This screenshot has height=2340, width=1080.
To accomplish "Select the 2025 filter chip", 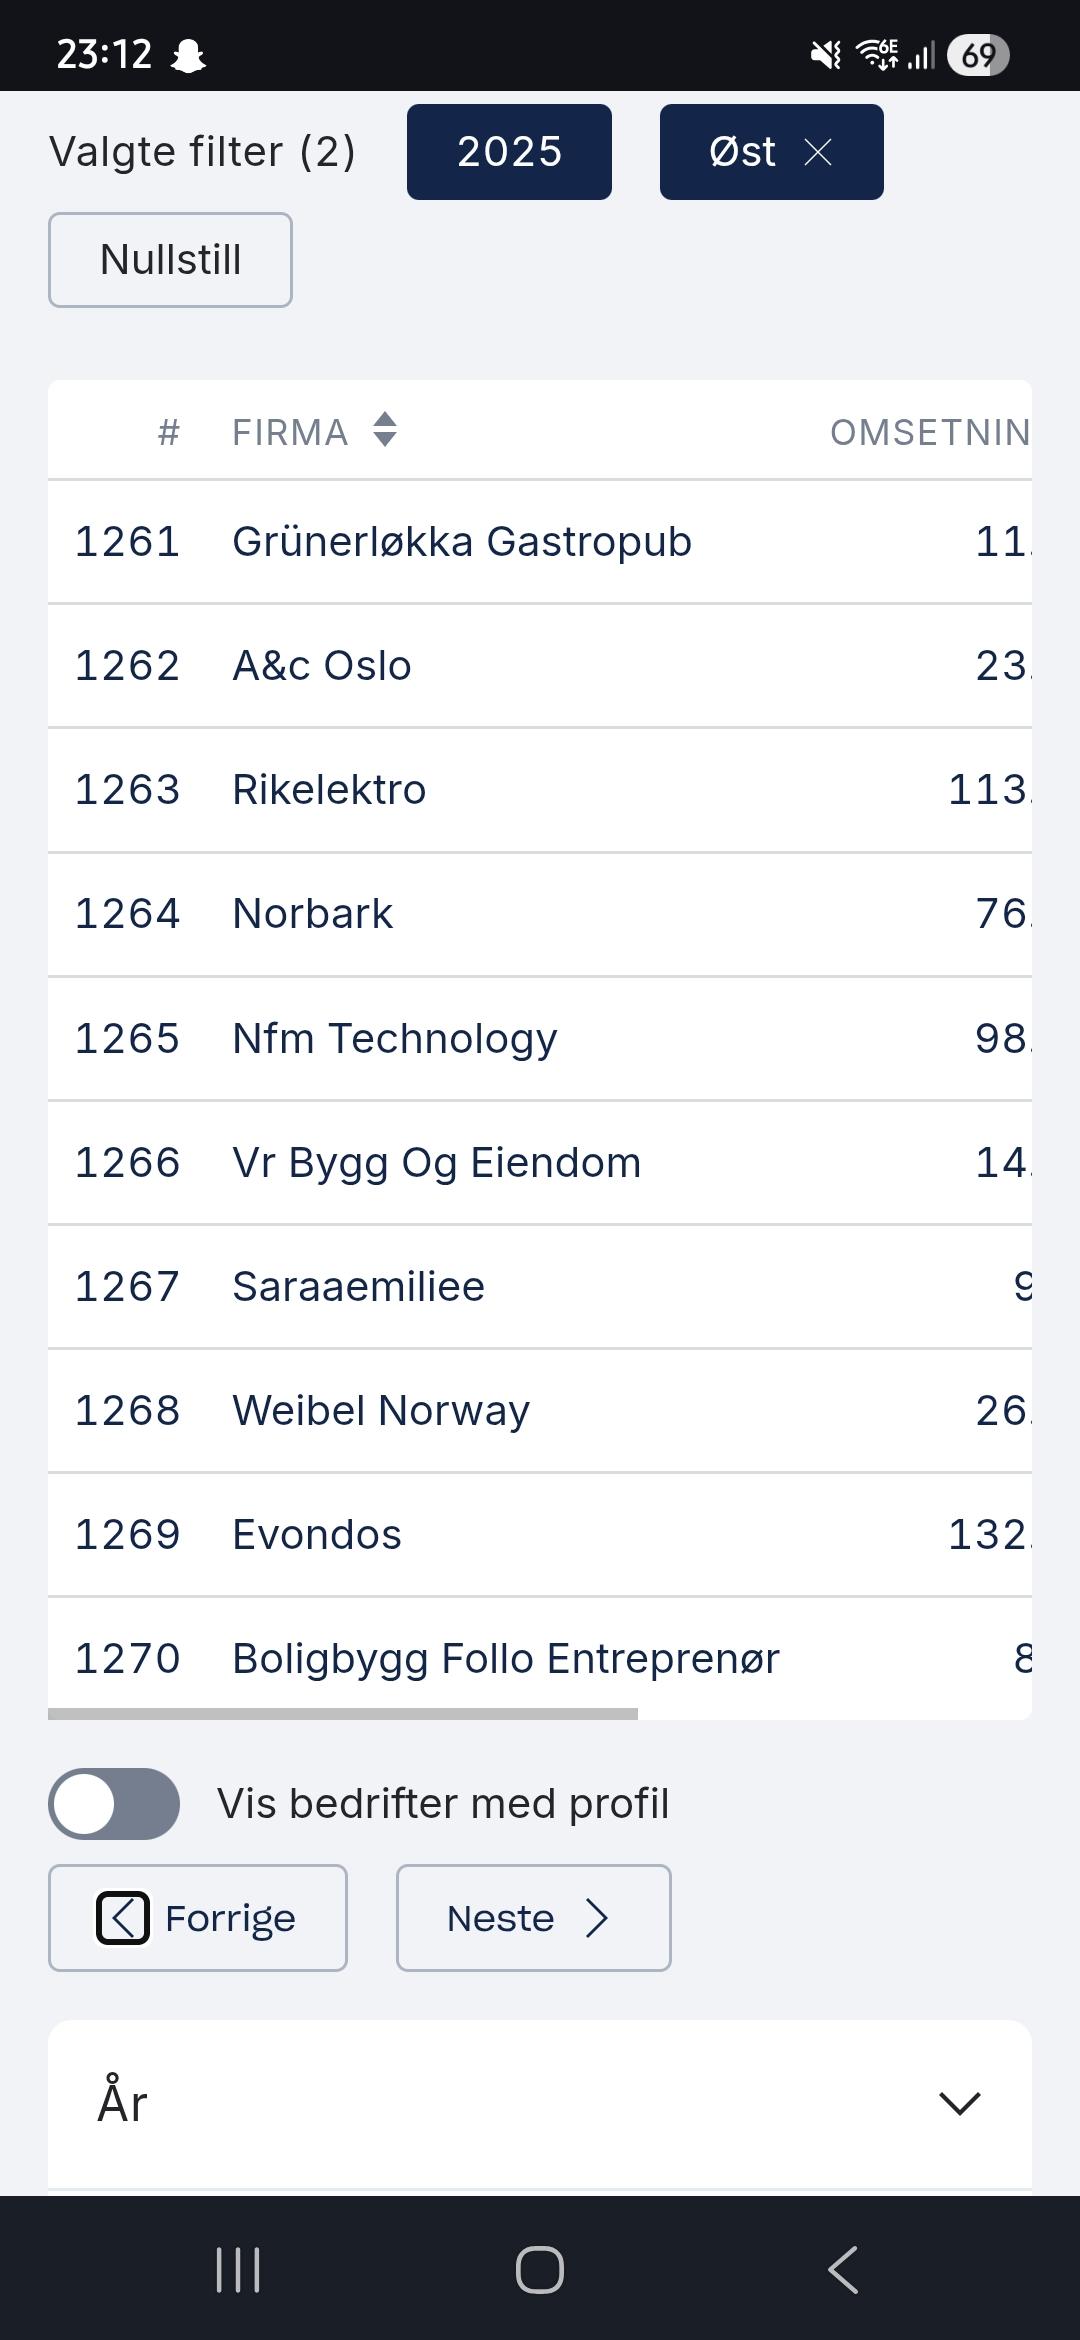I will point(509,152).
